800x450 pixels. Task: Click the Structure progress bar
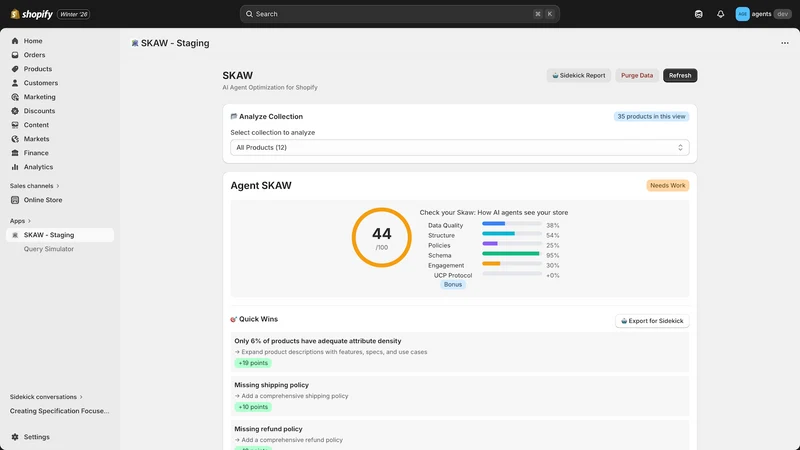[x=512, y=234]
